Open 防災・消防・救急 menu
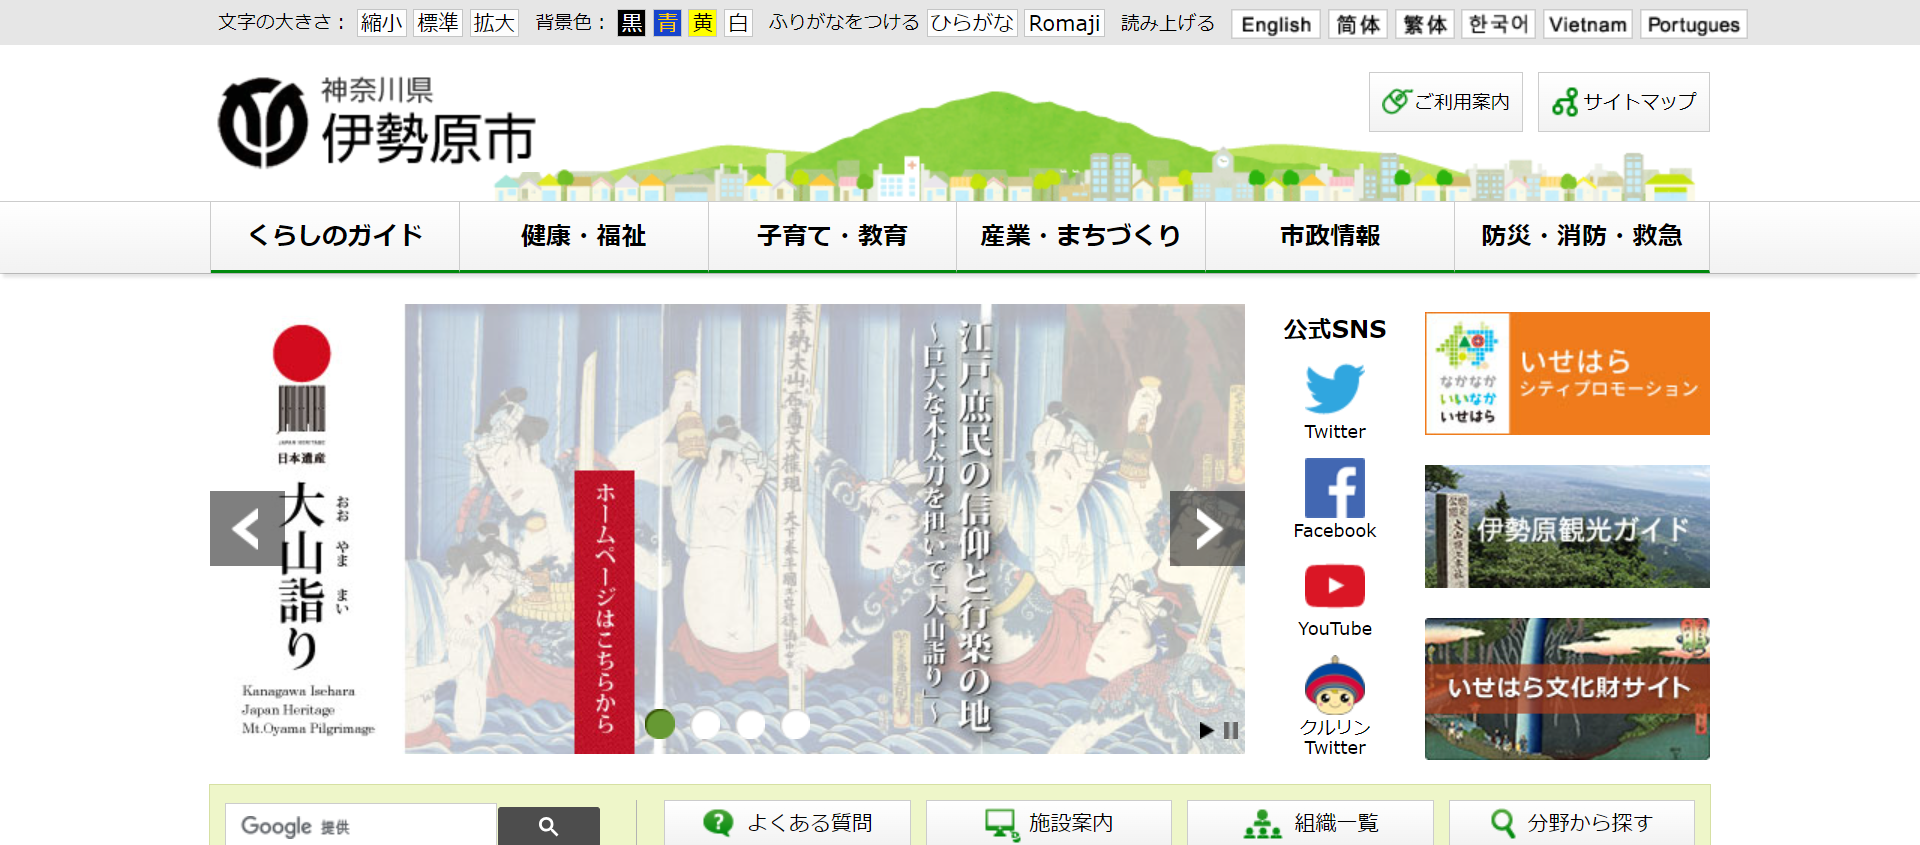Screen dimensions: 1920x845 1582,236
